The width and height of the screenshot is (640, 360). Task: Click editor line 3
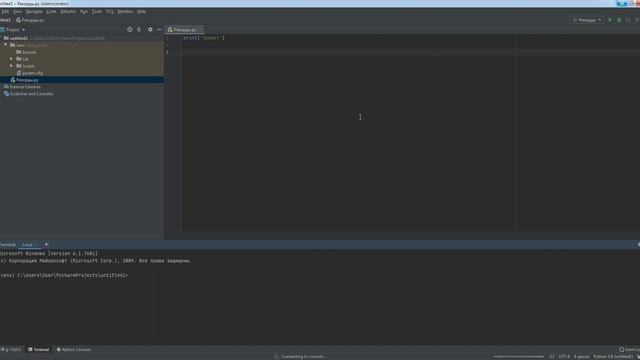pyautogui.click(x=411, y=52)
